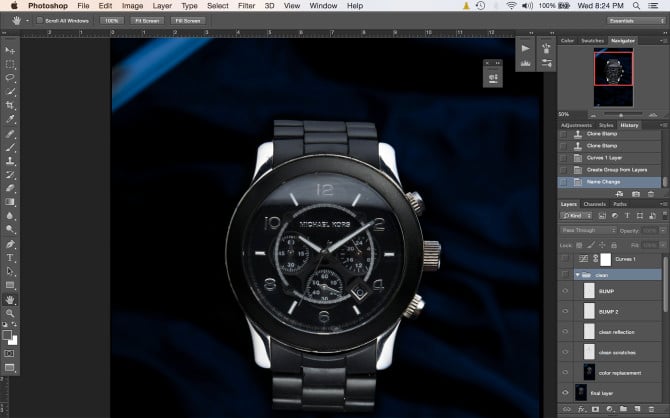Create a new snapshot from History panel
Screen dimensions: 670x418
[635, 193]
